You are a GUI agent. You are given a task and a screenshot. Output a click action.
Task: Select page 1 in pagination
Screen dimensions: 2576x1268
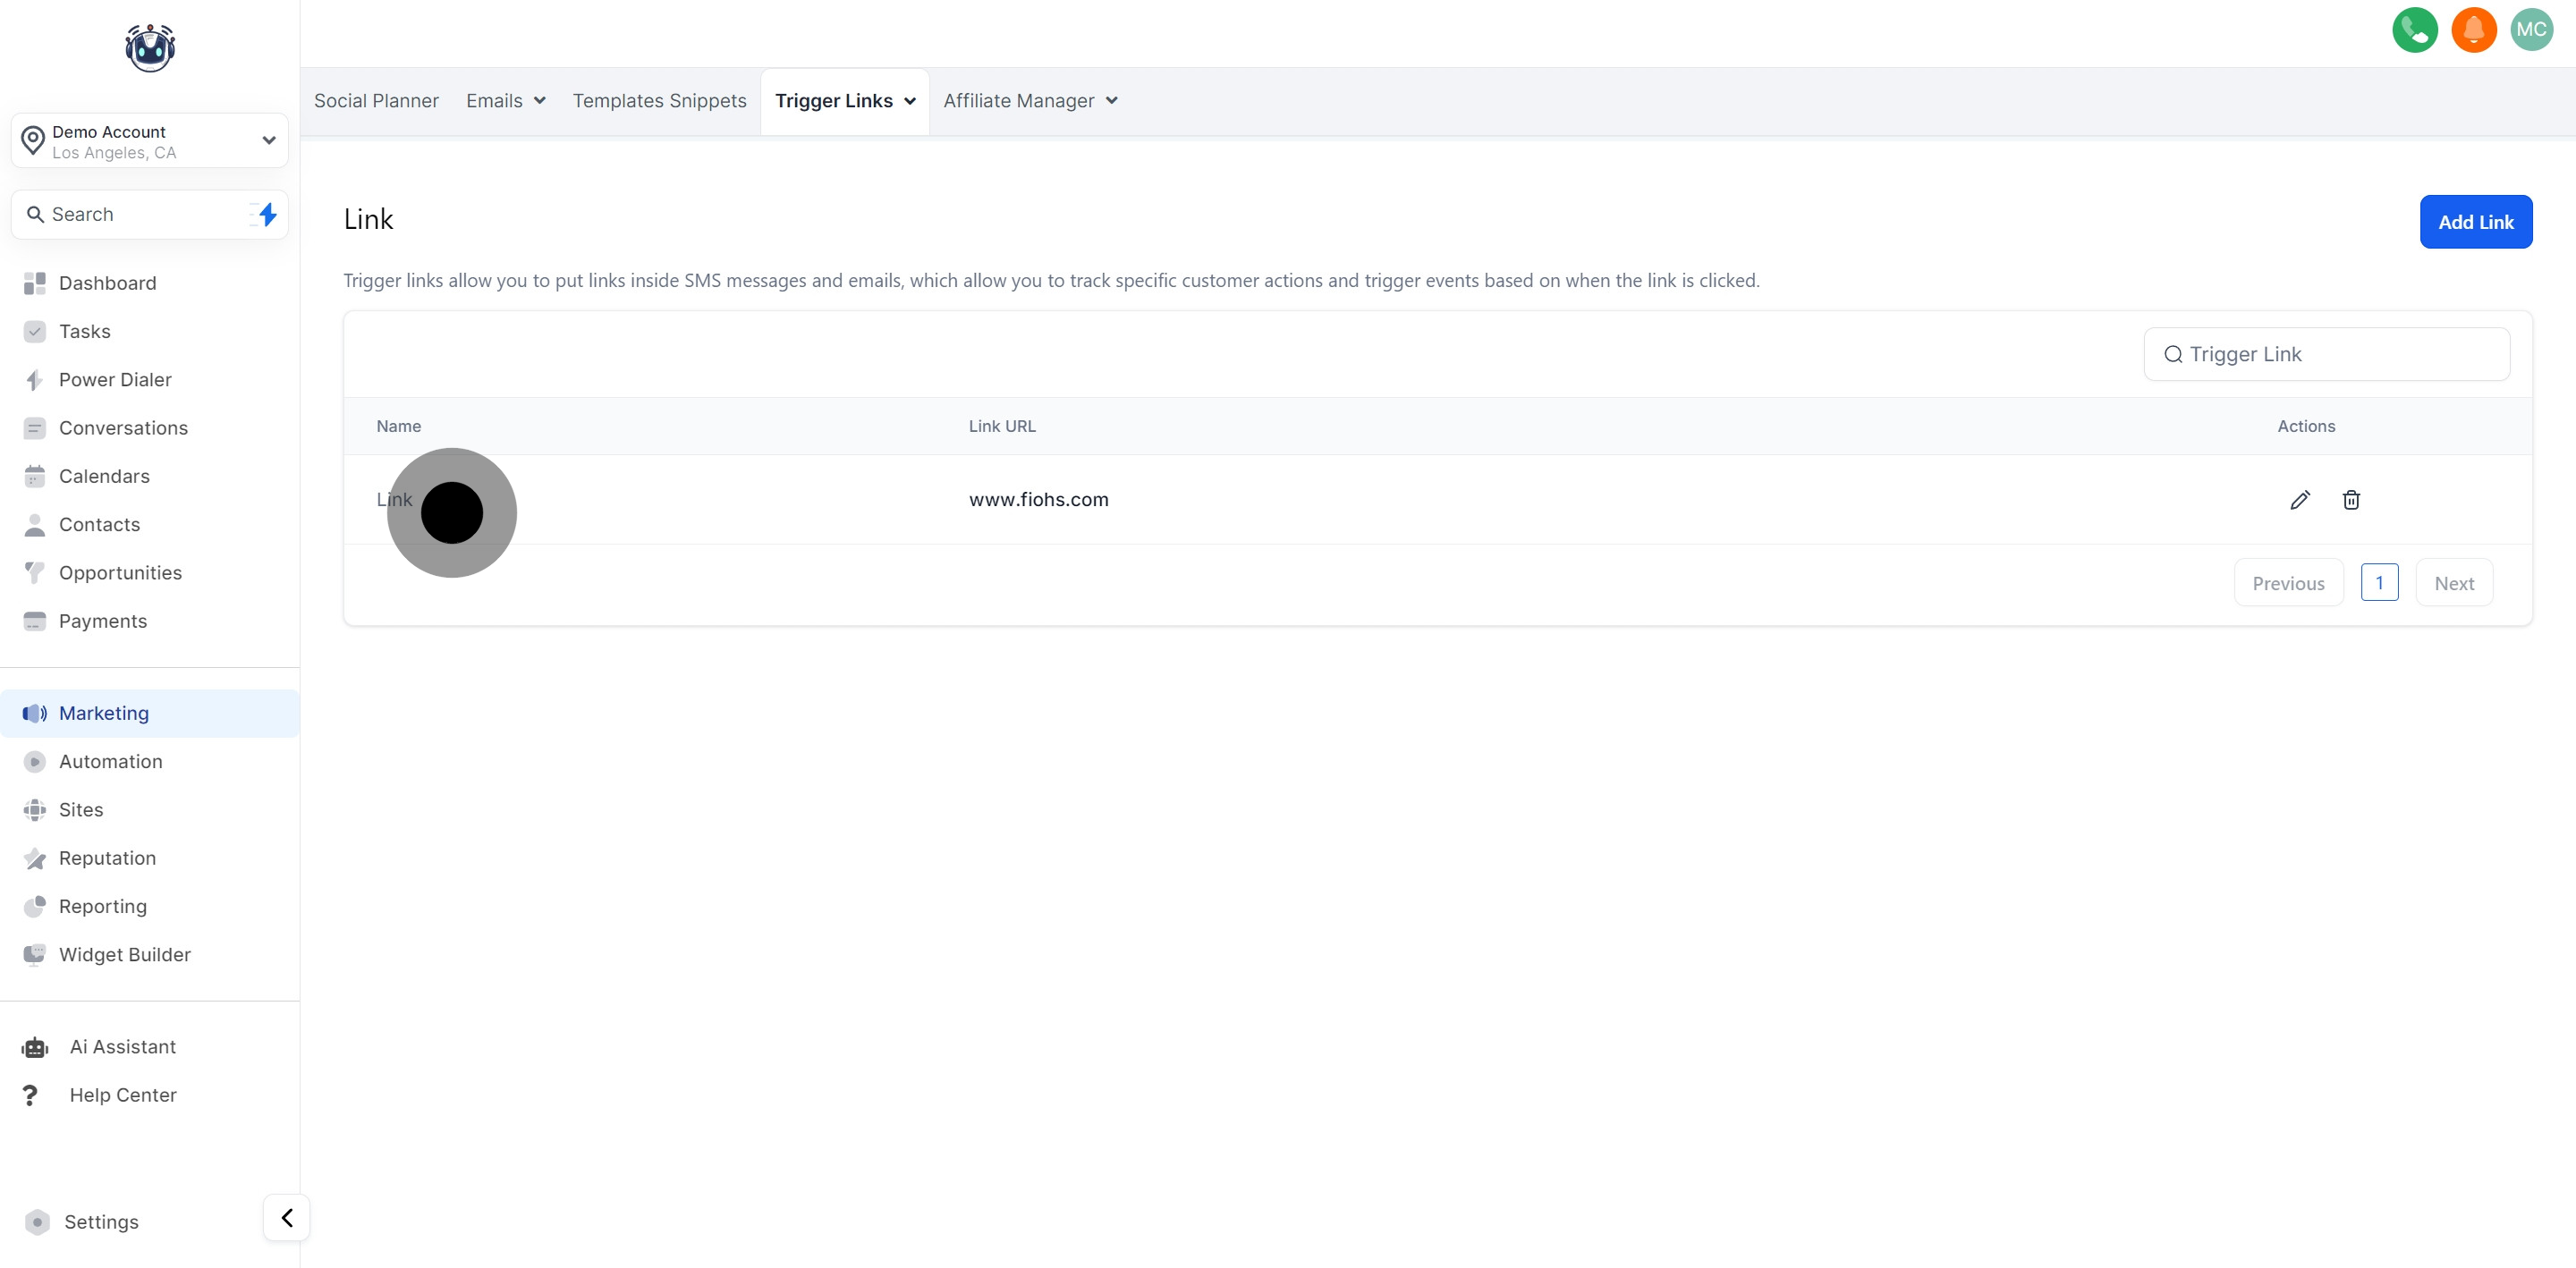2379,582
